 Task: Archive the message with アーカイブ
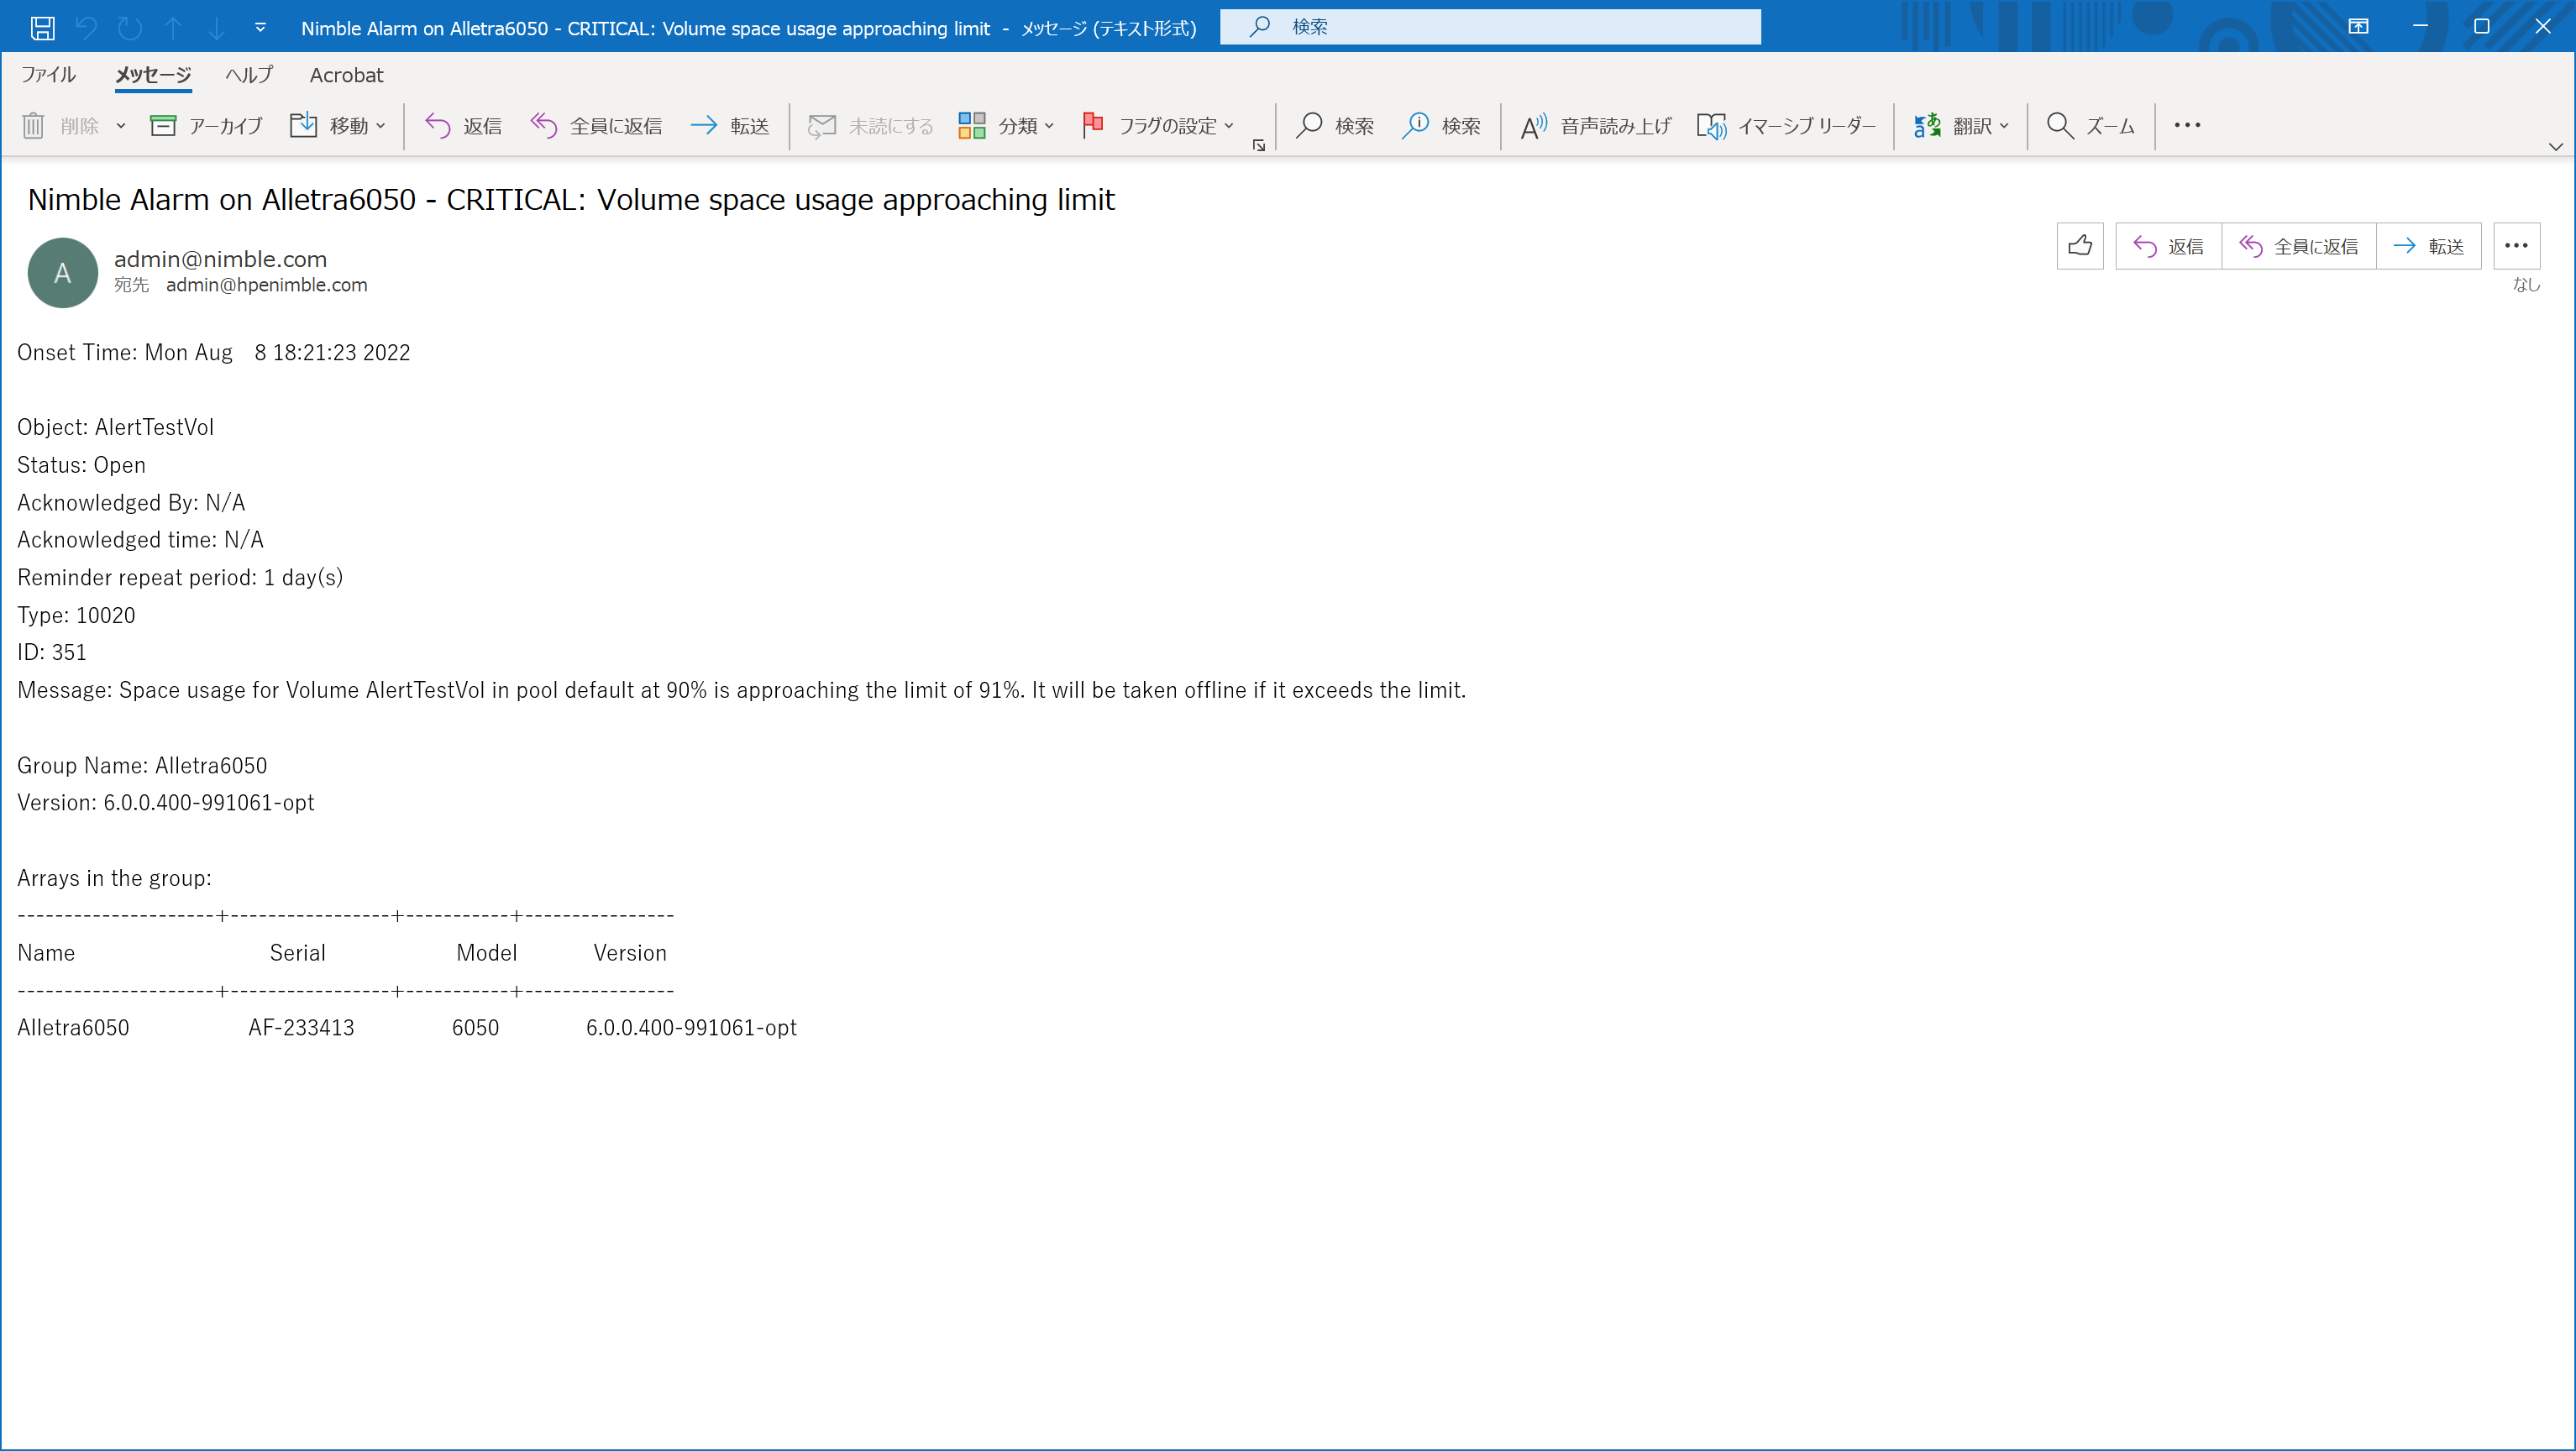(x=206, y=126)
